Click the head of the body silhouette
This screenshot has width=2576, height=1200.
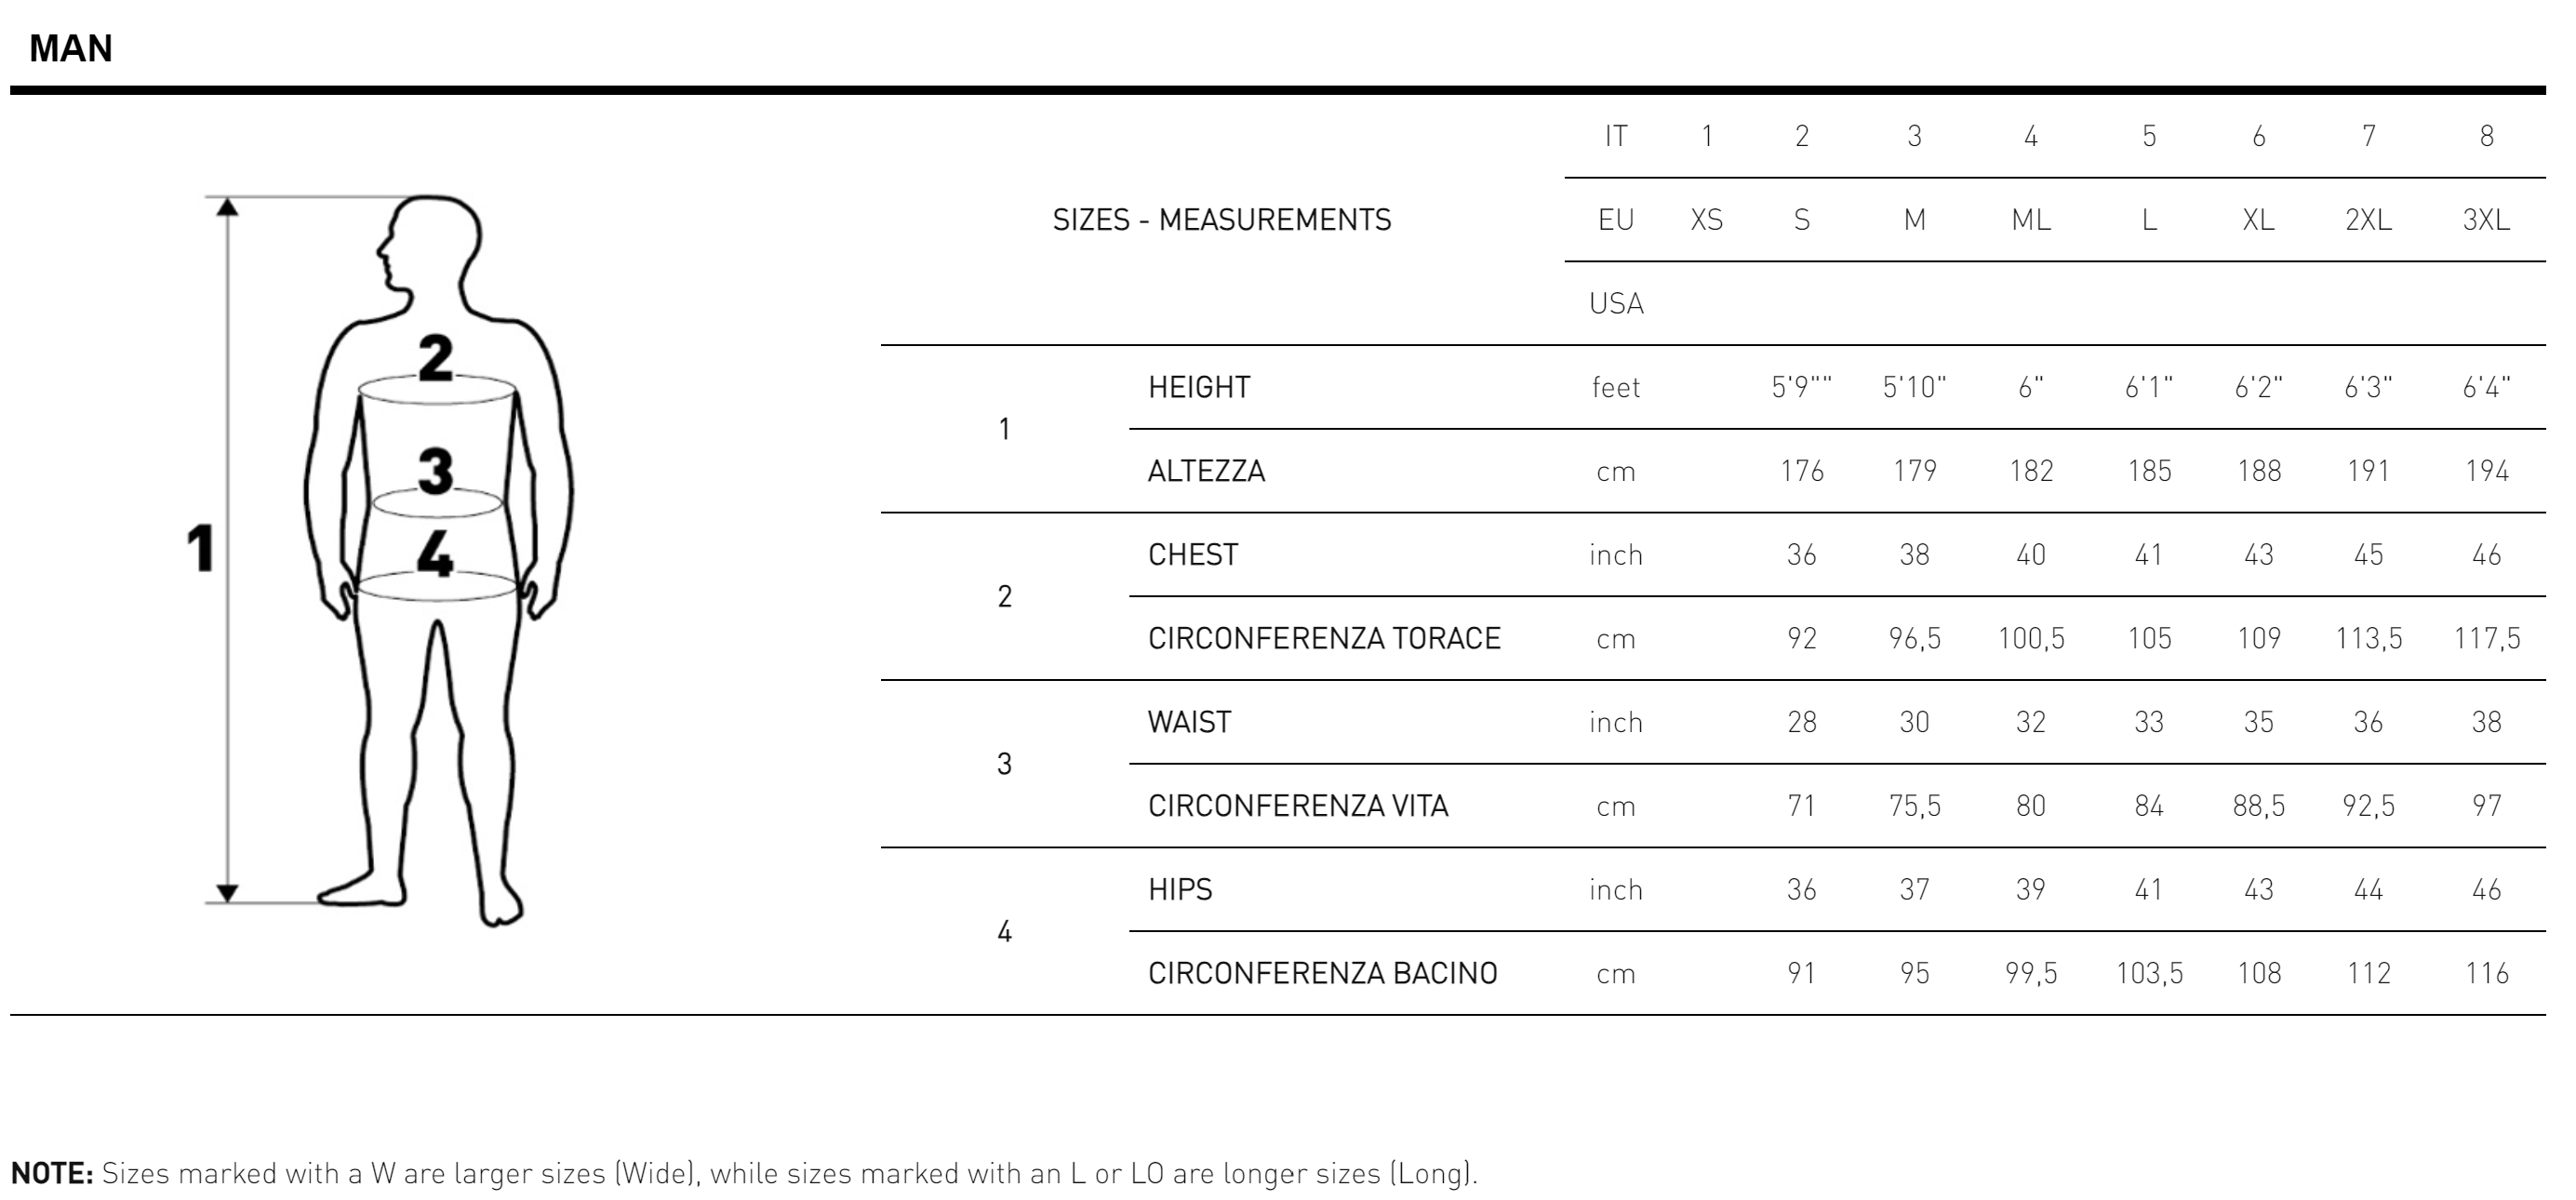click(x=432, y=240)
